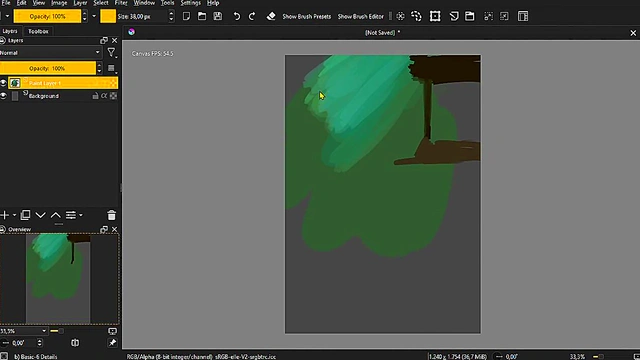Open the dropdown arrow left of brush Opacity
This screenshot has height=360, width=640.
(x=7, y=16)
